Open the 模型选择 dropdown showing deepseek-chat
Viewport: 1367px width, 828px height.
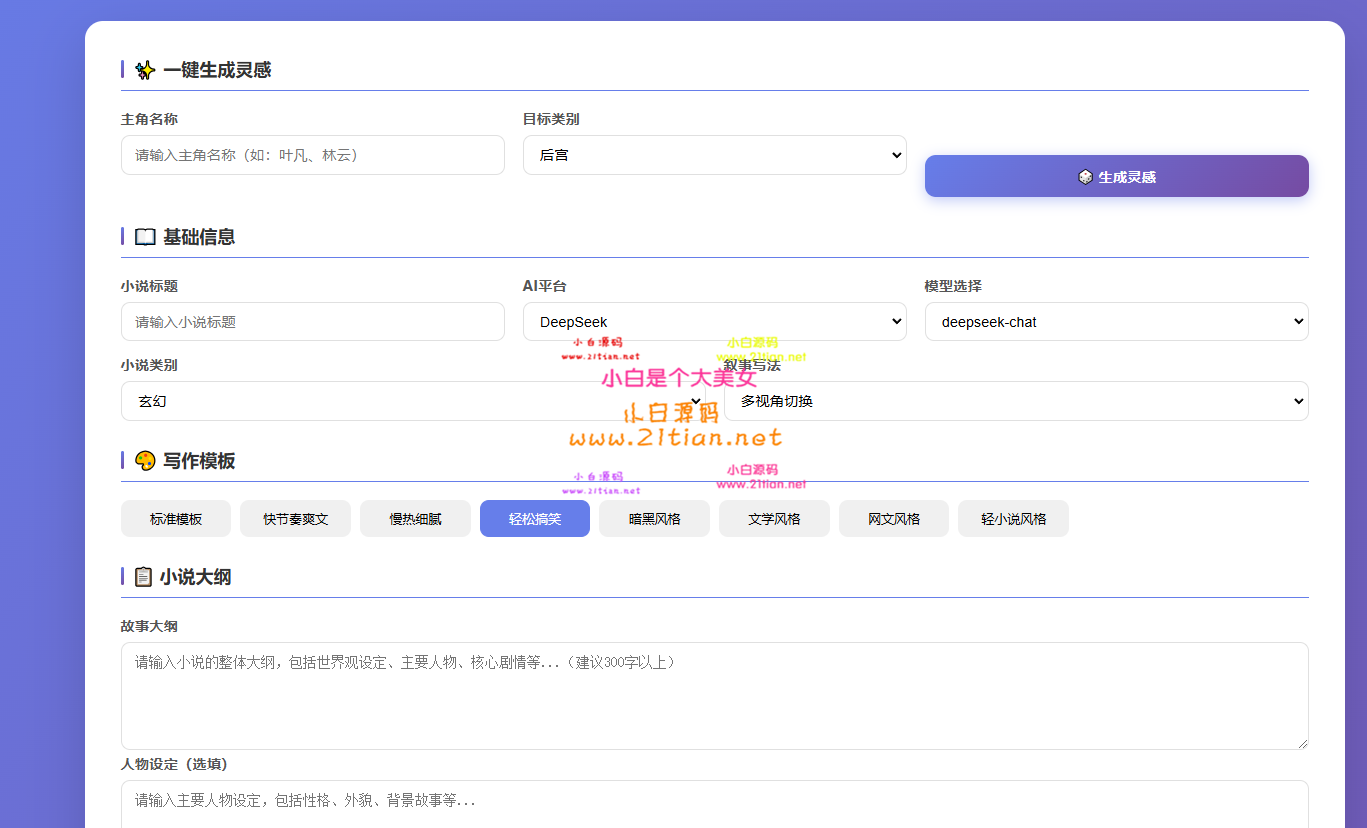click(x=1116, y=322)
